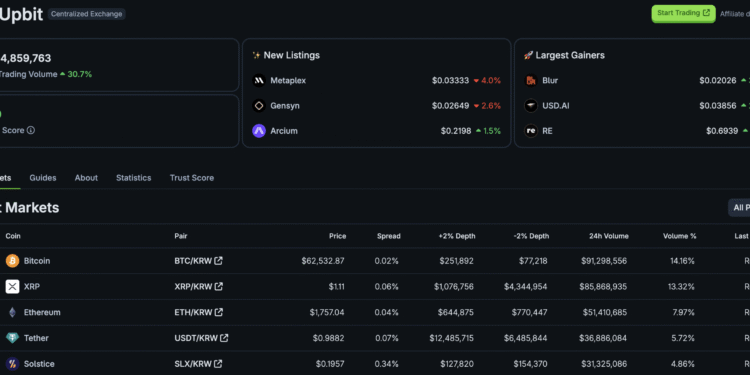Open Metaplex in New Listings
750x375 pixels.
[288, 80]
